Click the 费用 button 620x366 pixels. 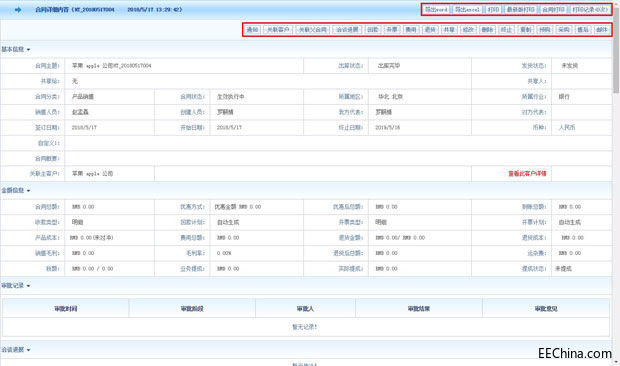coord(411,30)
